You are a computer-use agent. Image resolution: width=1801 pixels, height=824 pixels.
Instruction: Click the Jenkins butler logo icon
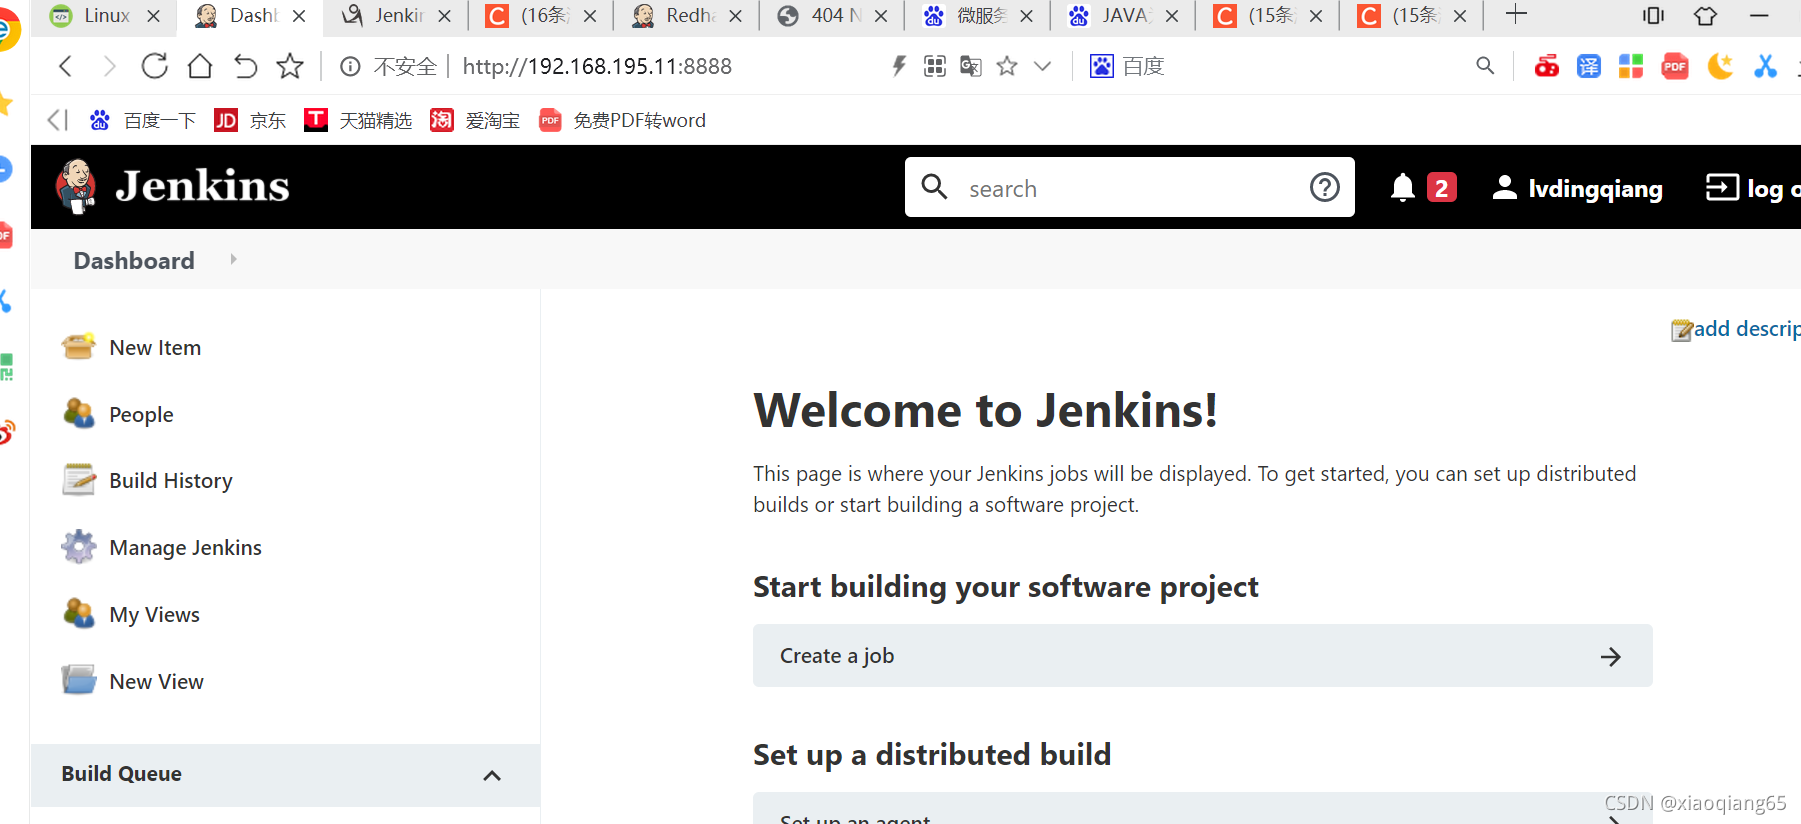coord(76,186)
